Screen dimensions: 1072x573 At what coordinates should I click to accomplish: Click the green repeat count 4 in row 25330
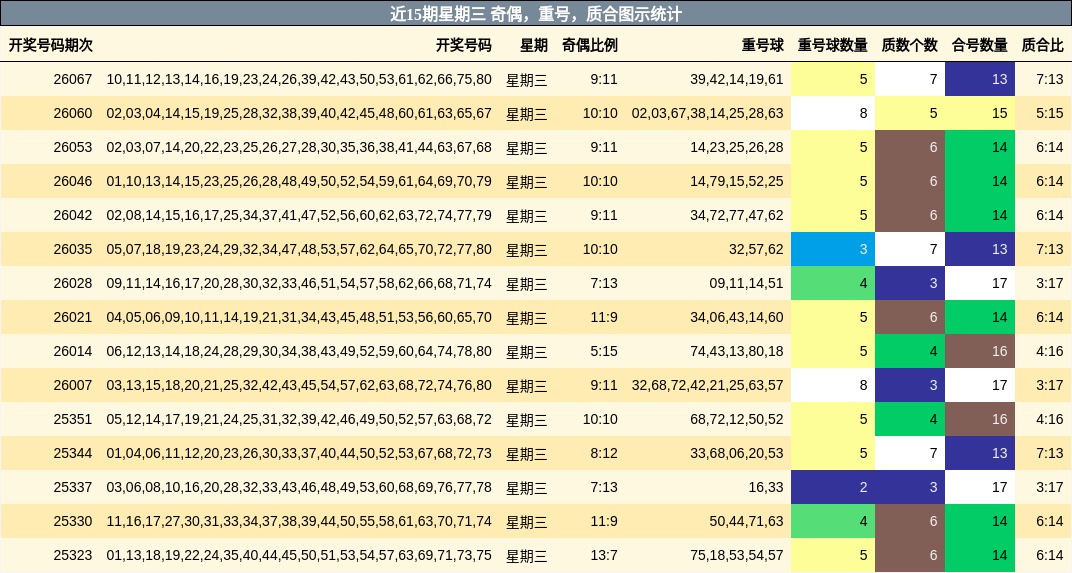tap(833, 522)
